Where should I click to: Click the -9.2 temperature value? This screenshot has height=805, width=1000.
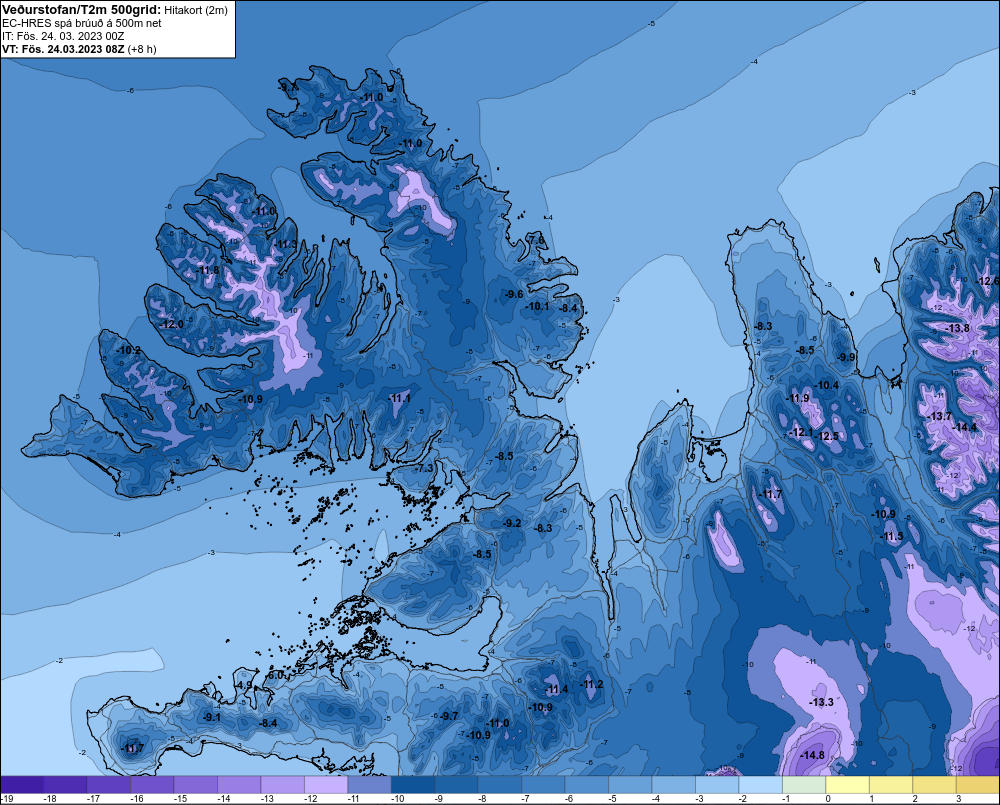point(512,522)
